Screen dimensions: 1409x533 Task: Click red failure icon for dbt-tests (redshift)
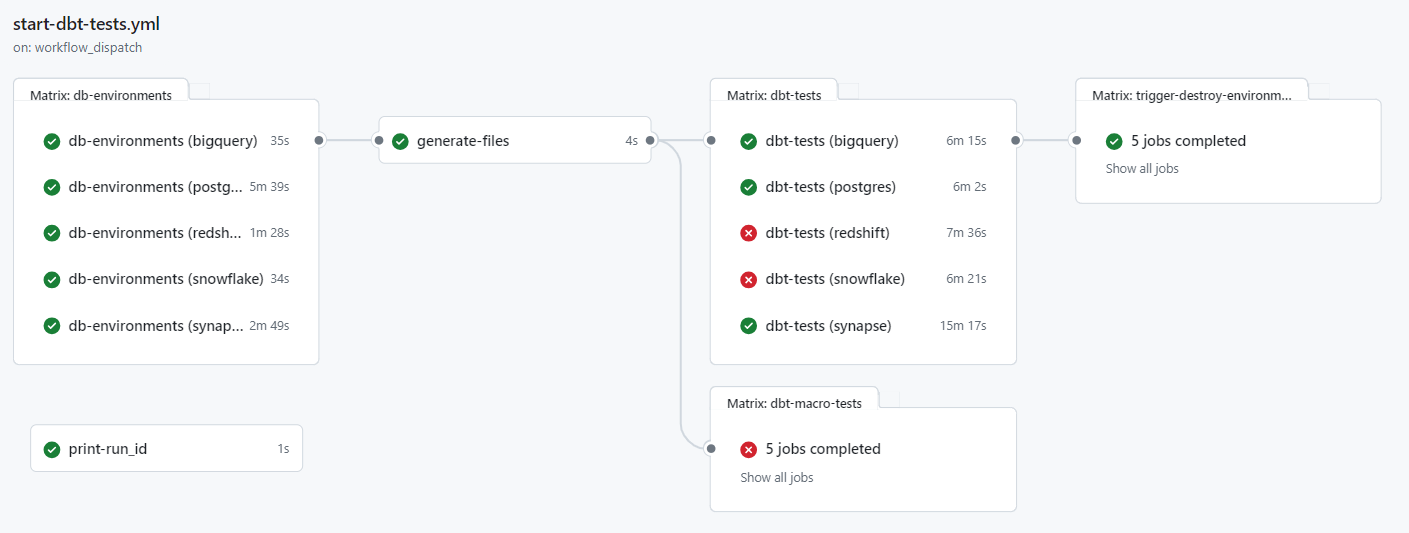748,233
